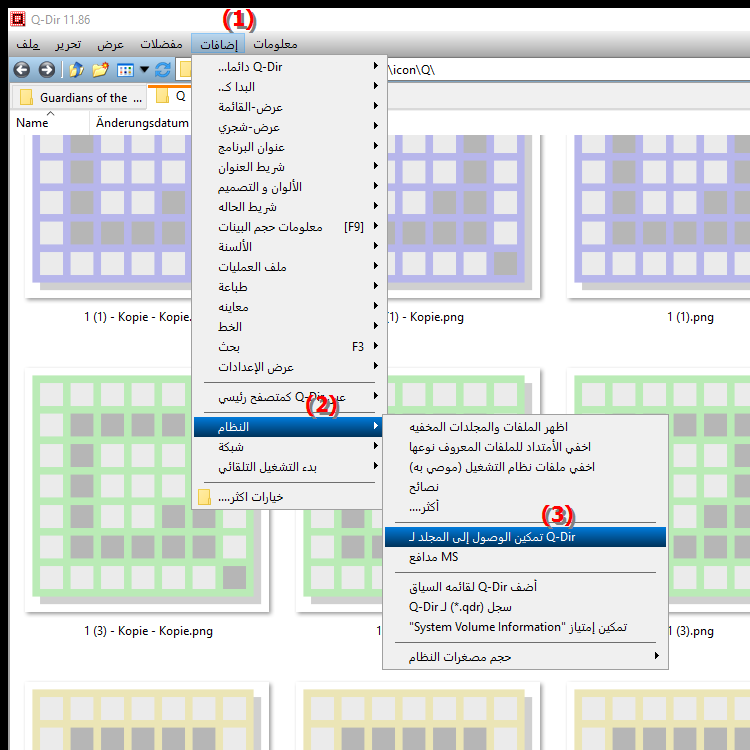Expand the شريط الحاله submenu
The height and width of the screenshot is (750, 750).
[x=289, y=207]
